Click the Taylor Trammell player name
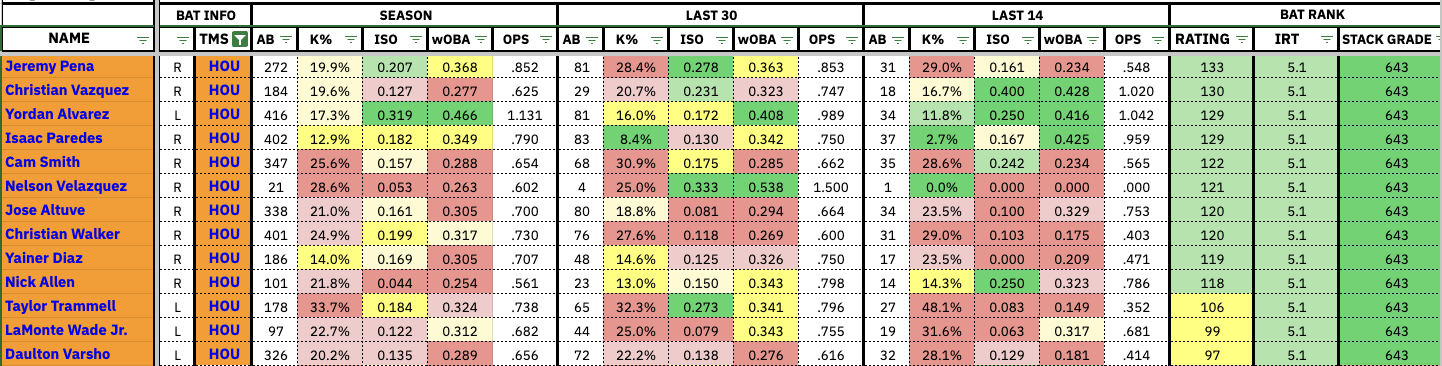Viewport: 1442px width, 366px height. pos(61,306)
